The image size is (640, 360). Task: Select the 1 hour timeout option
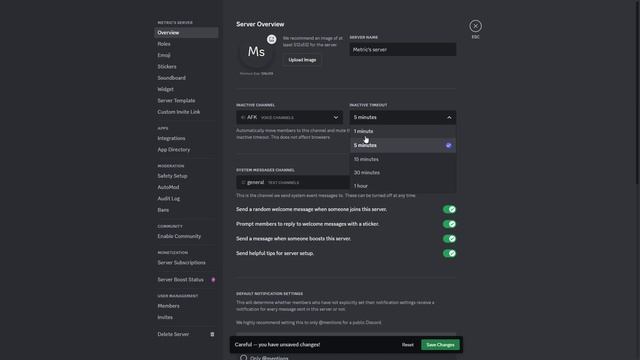point(402,186)
